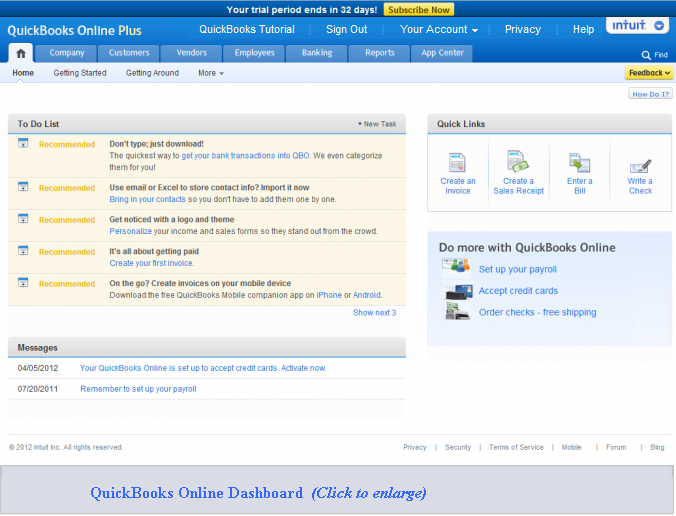The width and height of the screenshot is (676, 516).
Task: Click the Create a Sales Receipt icon
Action: 518,161
